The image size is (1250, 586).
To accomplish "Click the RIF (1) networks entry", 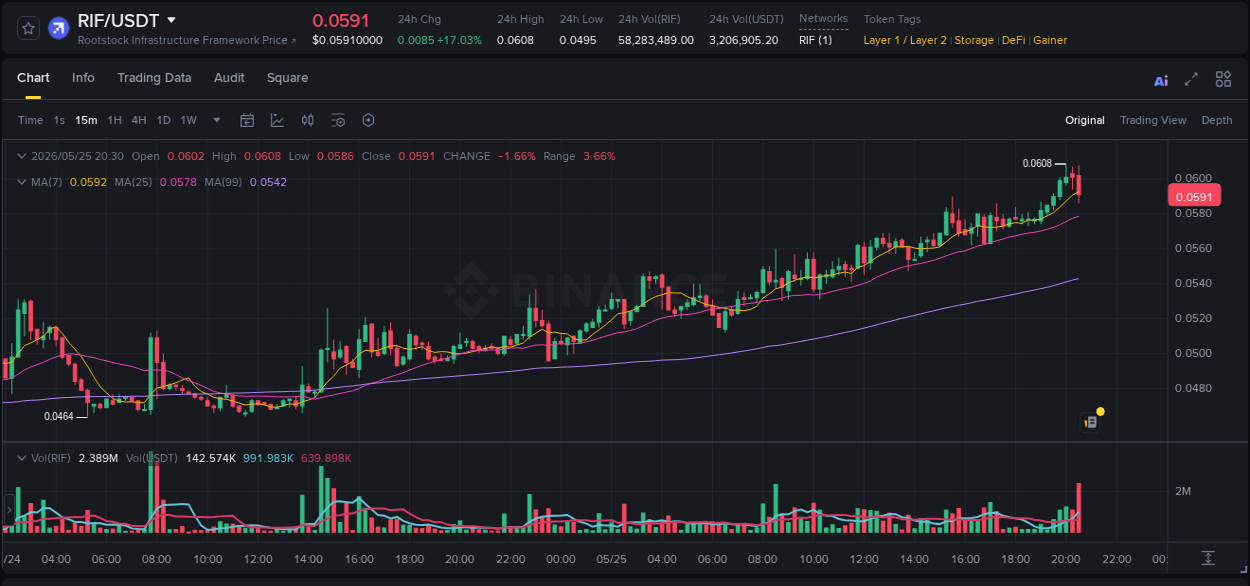I will pos(815,40).
